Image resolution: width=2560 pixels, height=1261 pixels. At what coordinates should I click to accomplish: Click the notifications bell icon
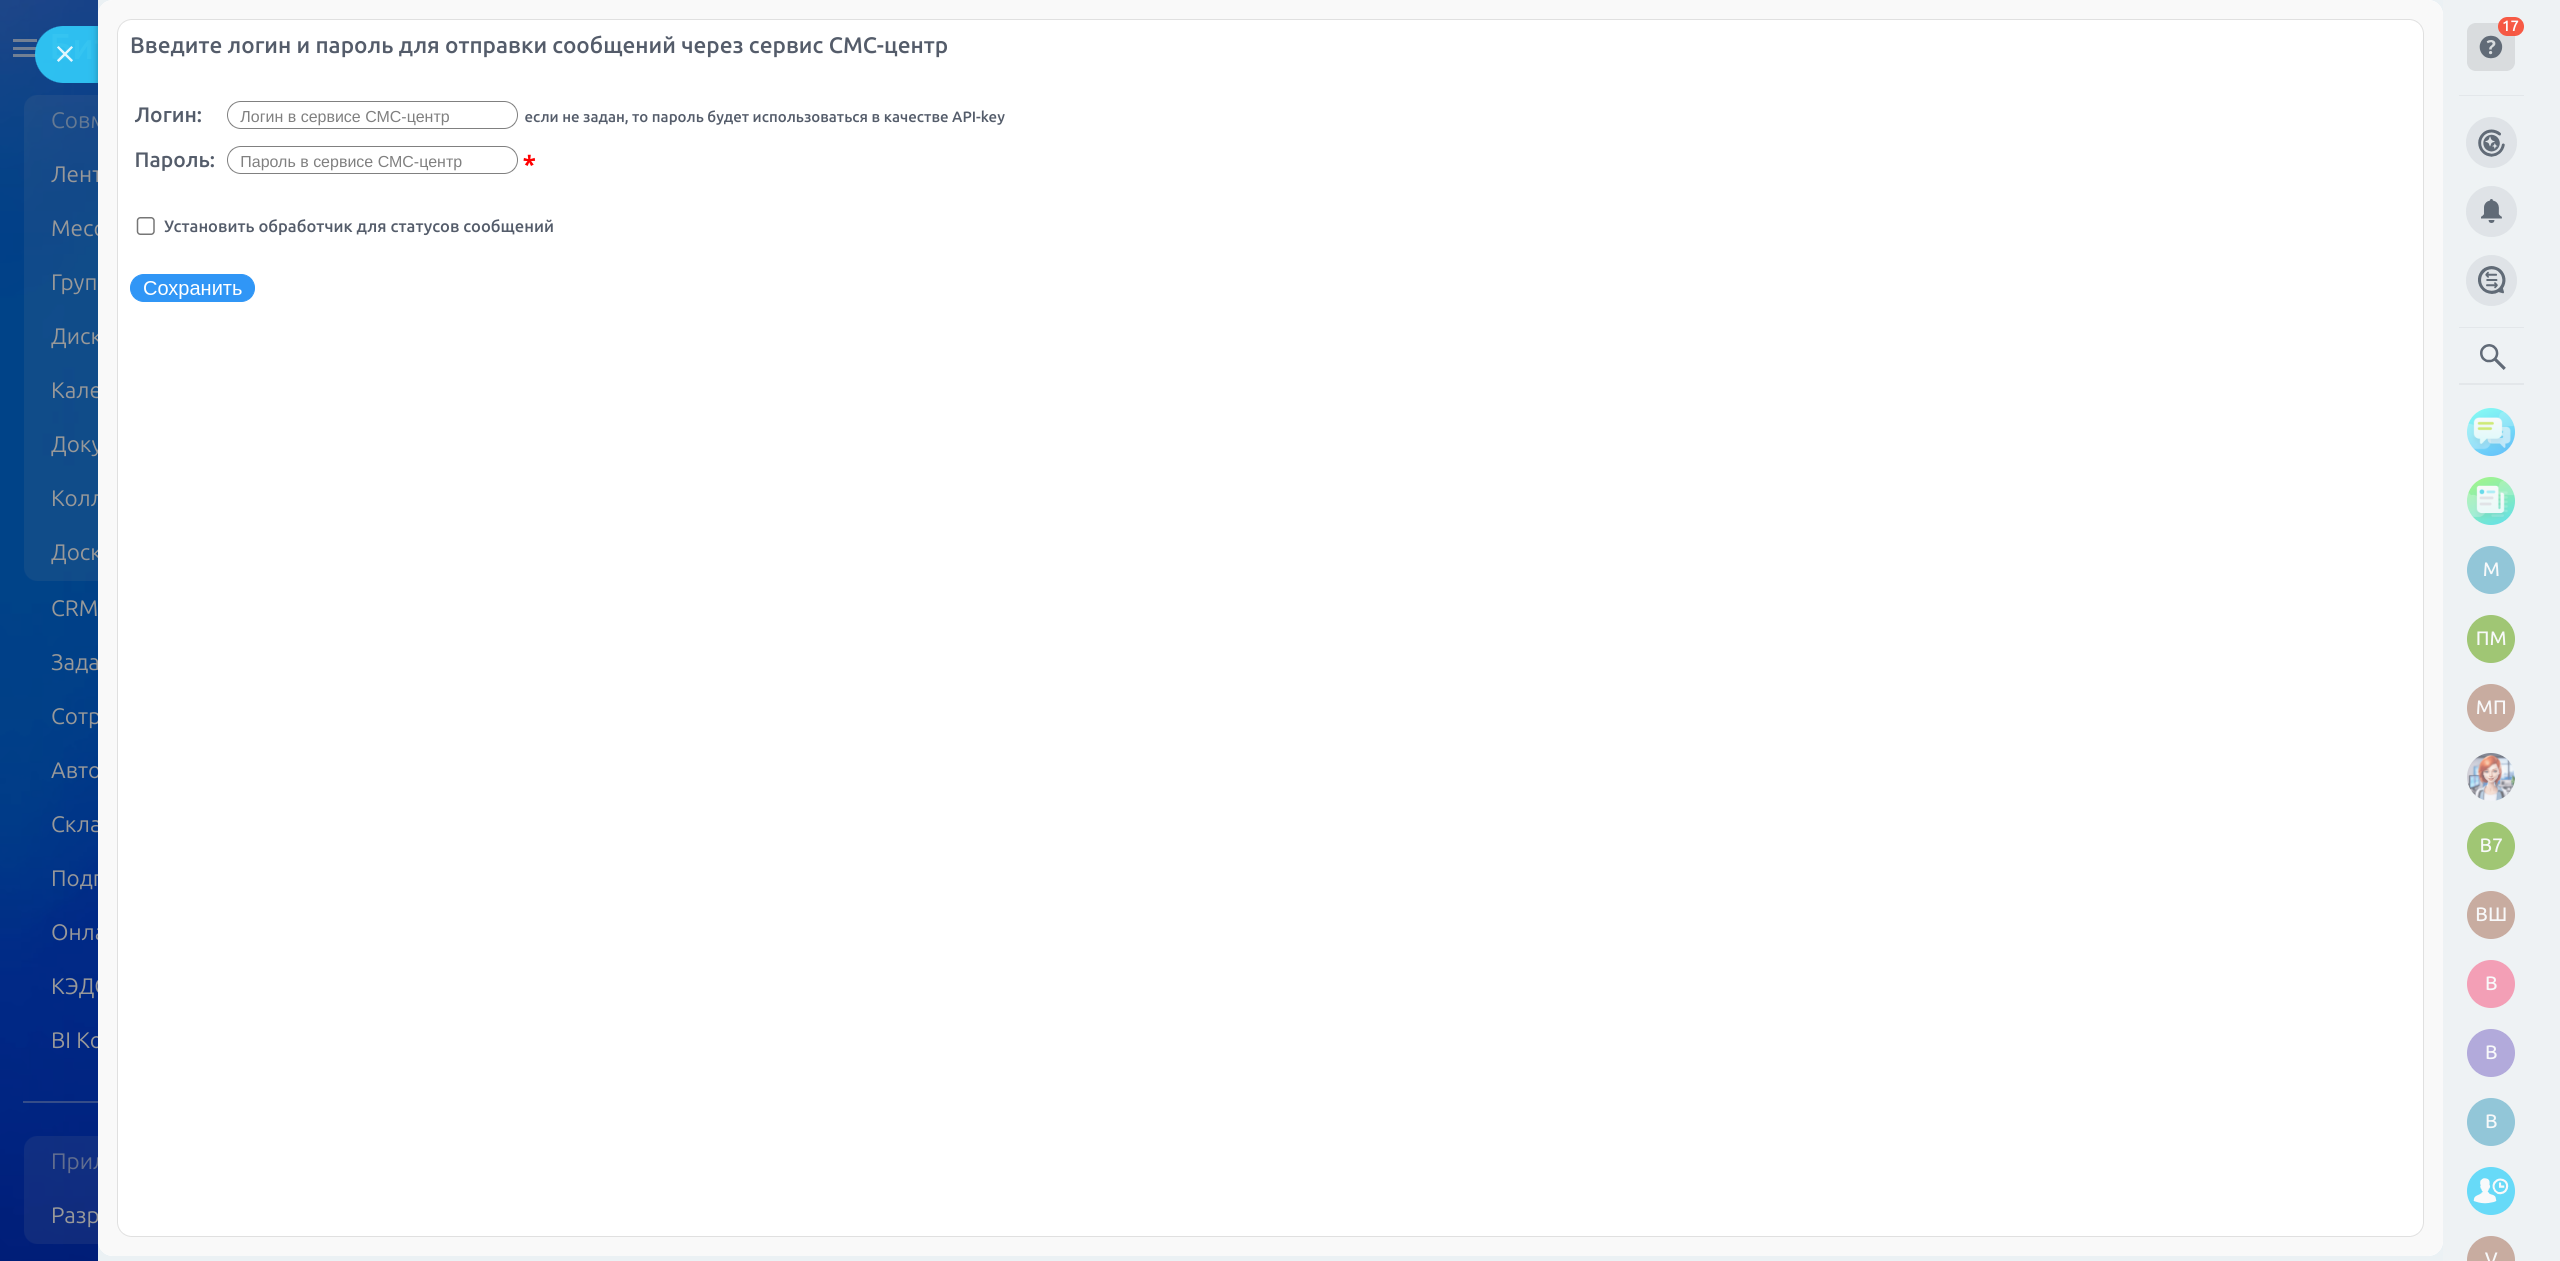click(x=2491, y=212)
